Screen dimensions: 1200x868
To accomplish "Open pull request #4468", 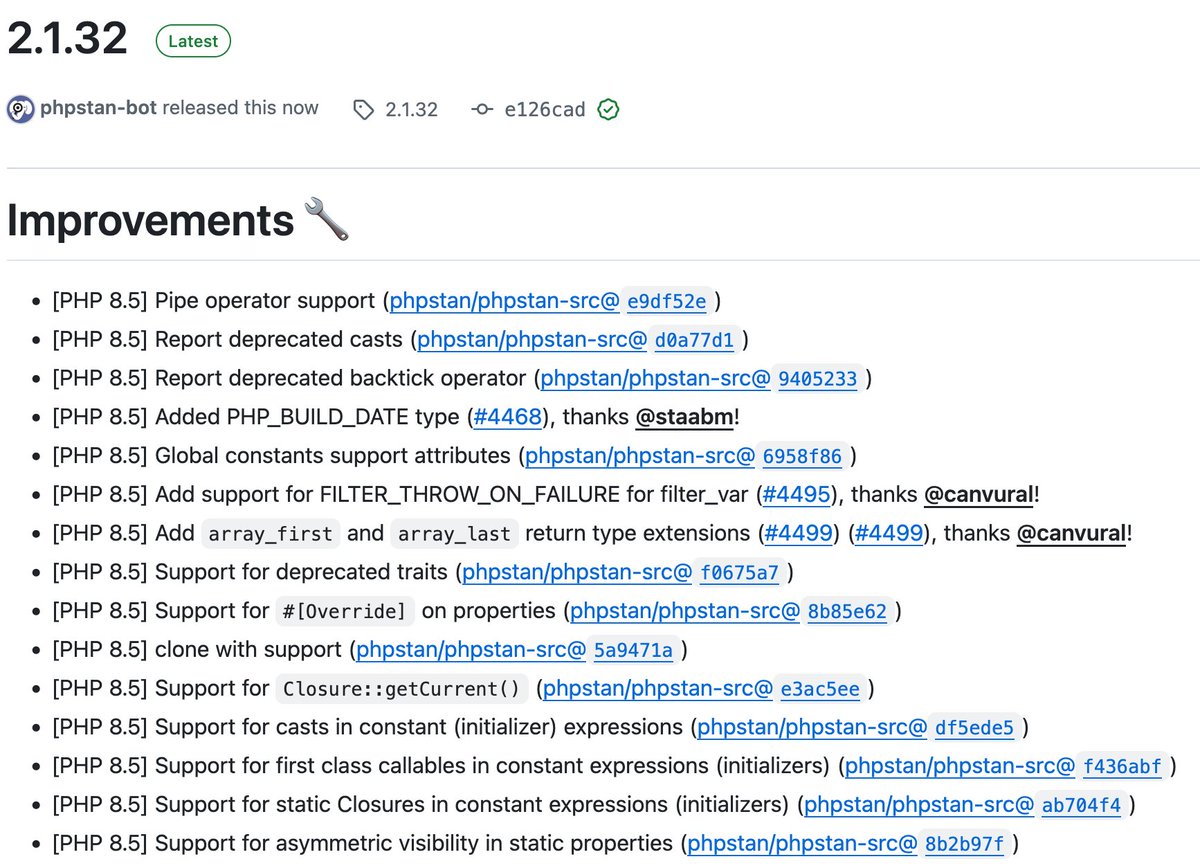I will pos(508,417).
